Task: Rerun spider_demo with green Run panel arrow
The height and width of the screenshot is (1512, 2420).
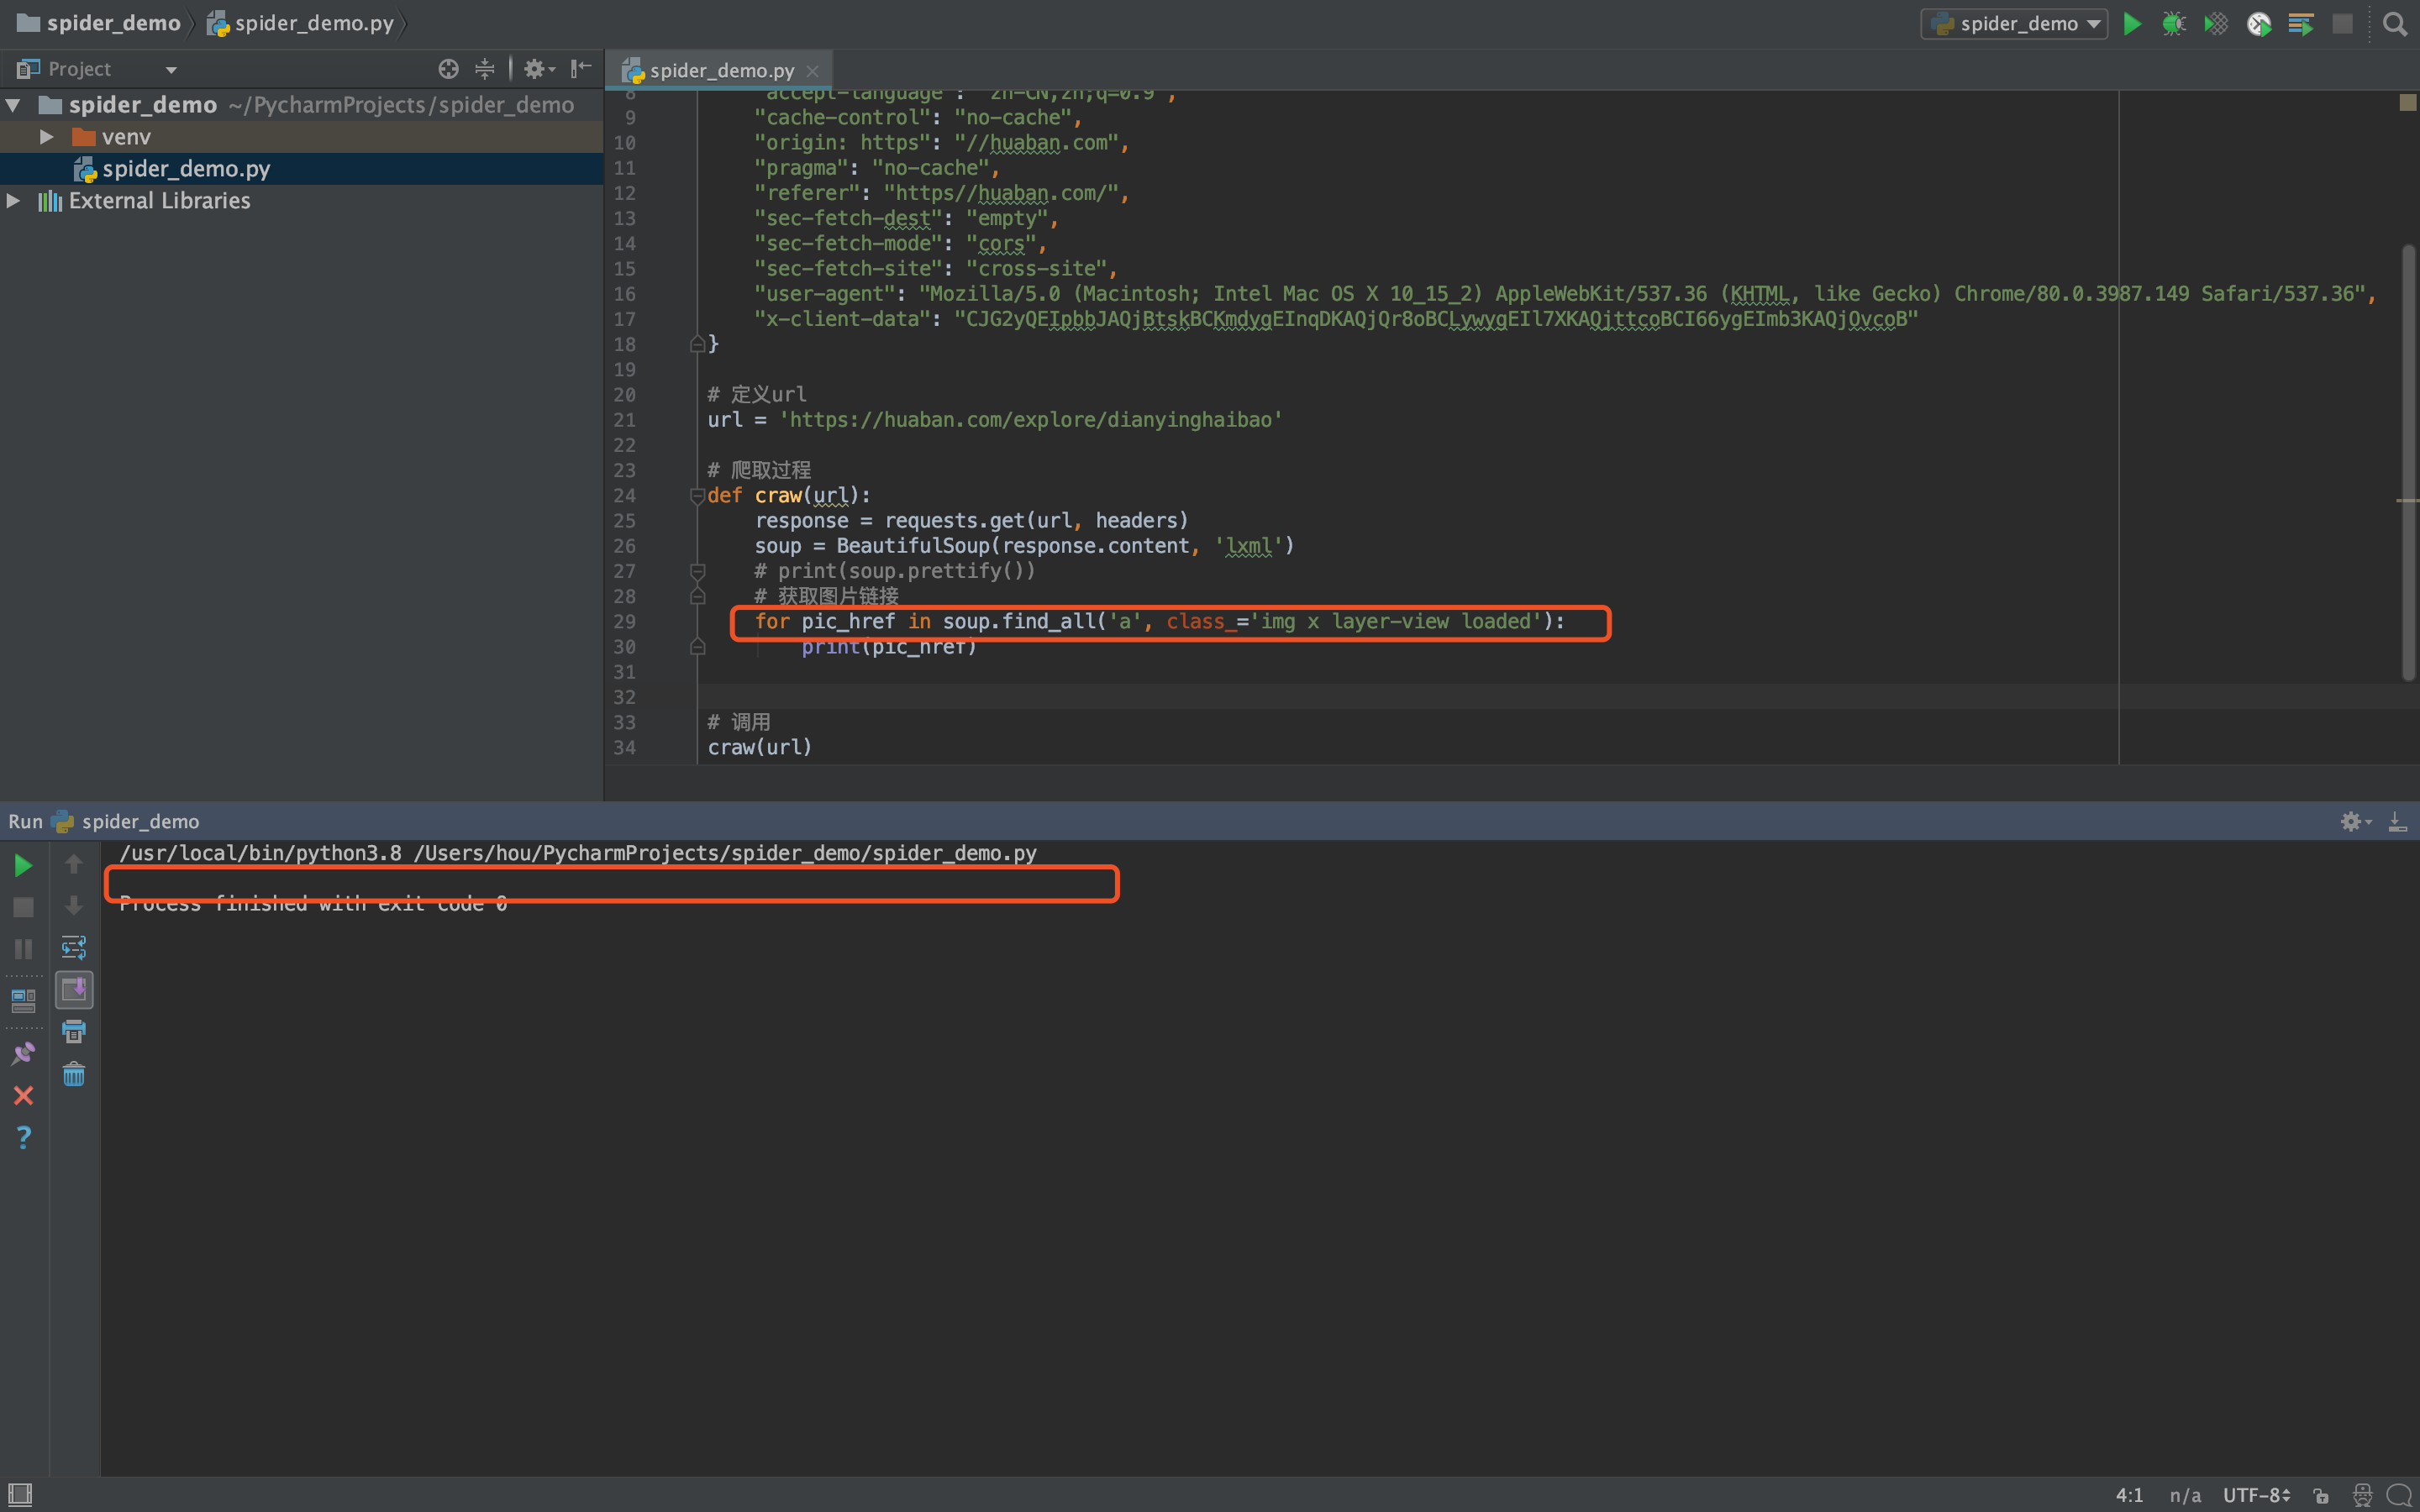Action: coord(23,865)
